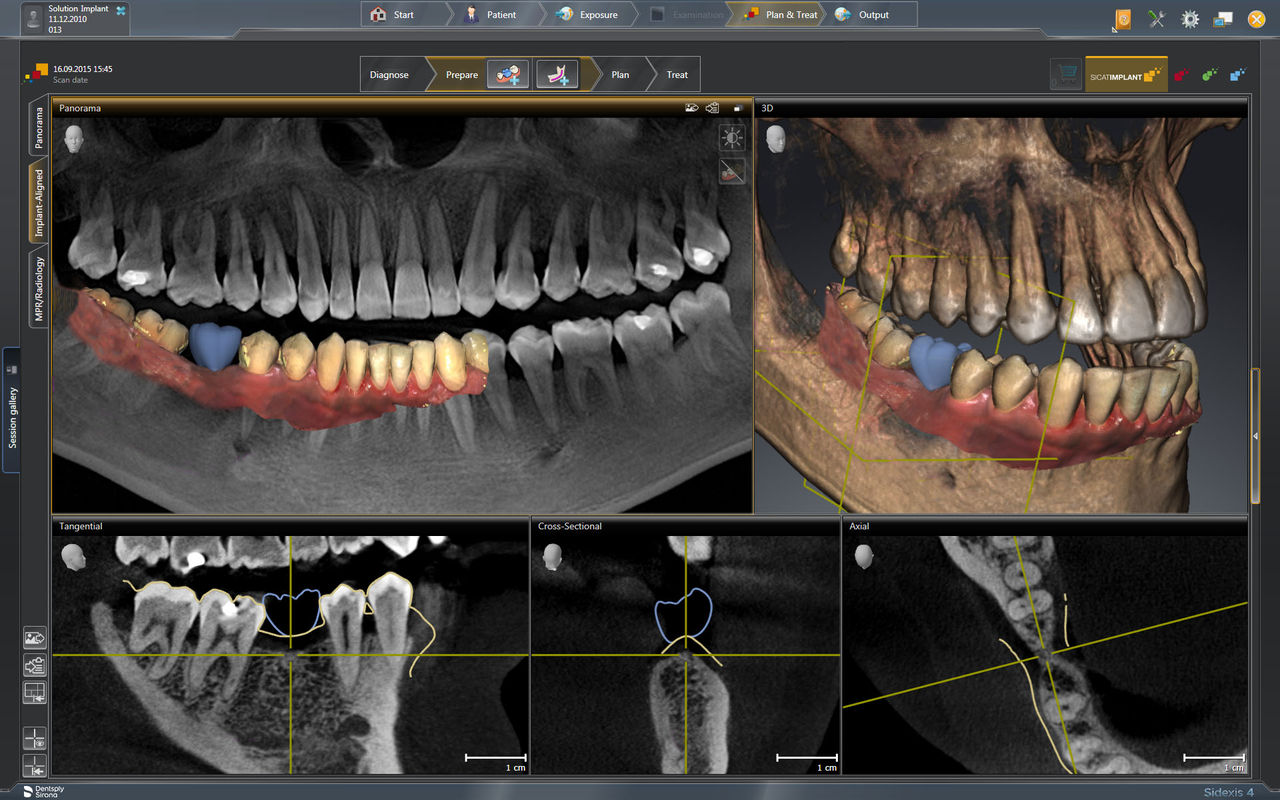Reset crosshairs button at bottom left
The height and width of the screenshot is (800, 1280).
pos(35,767)
